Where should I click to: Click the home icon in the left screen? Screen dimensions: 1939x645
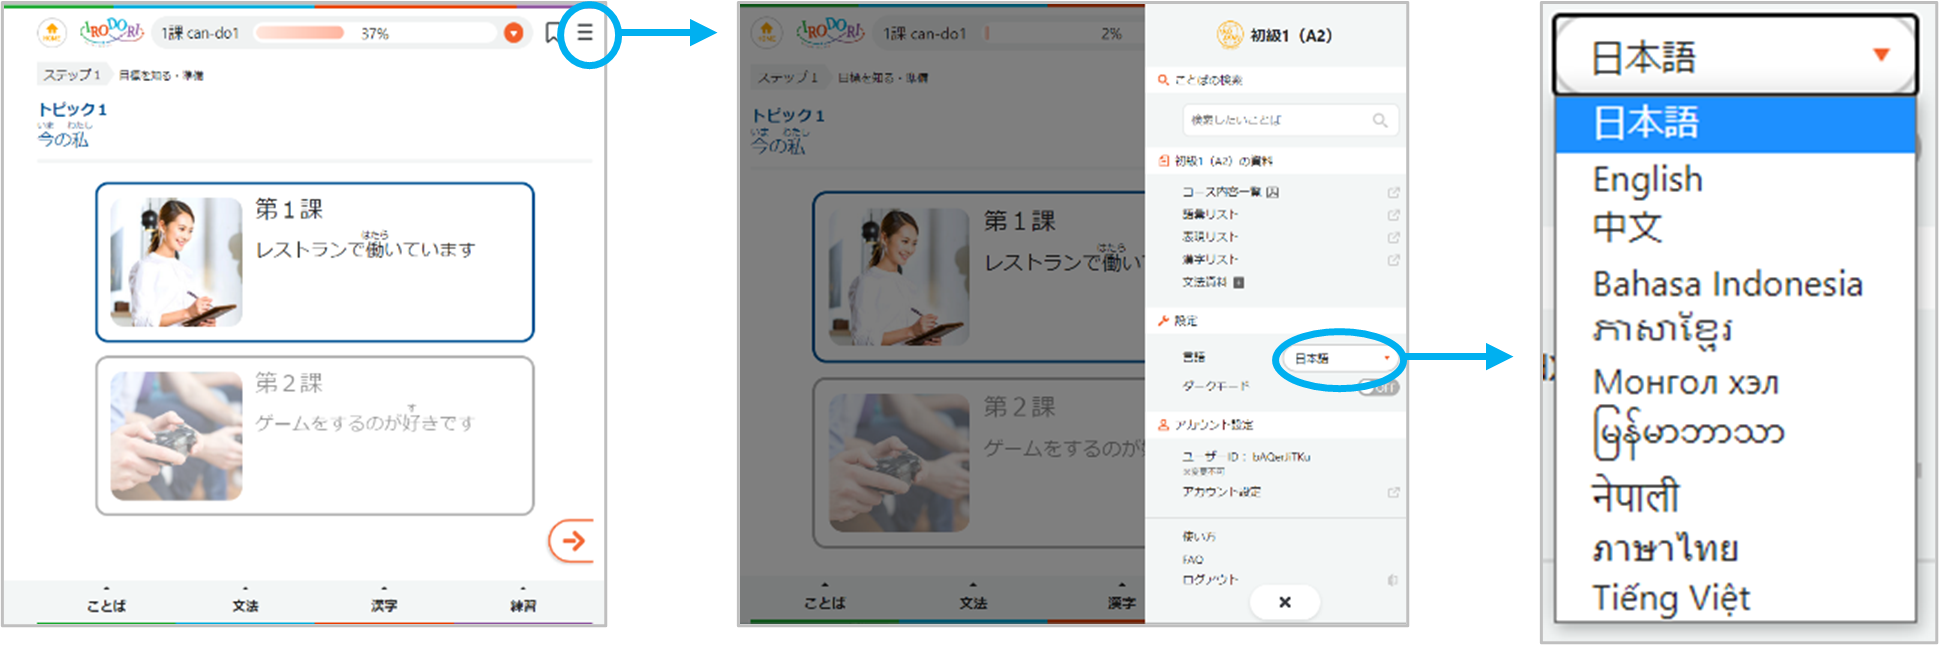click(52, 32)
